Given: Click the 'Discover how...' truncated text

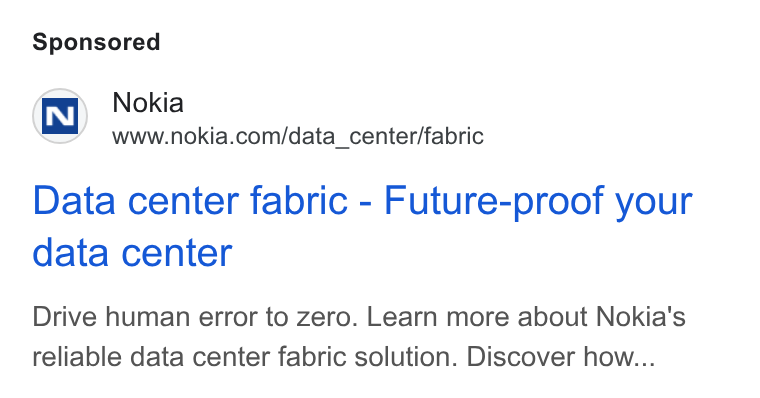Looking at the screenshot, I should pos(561,357).
